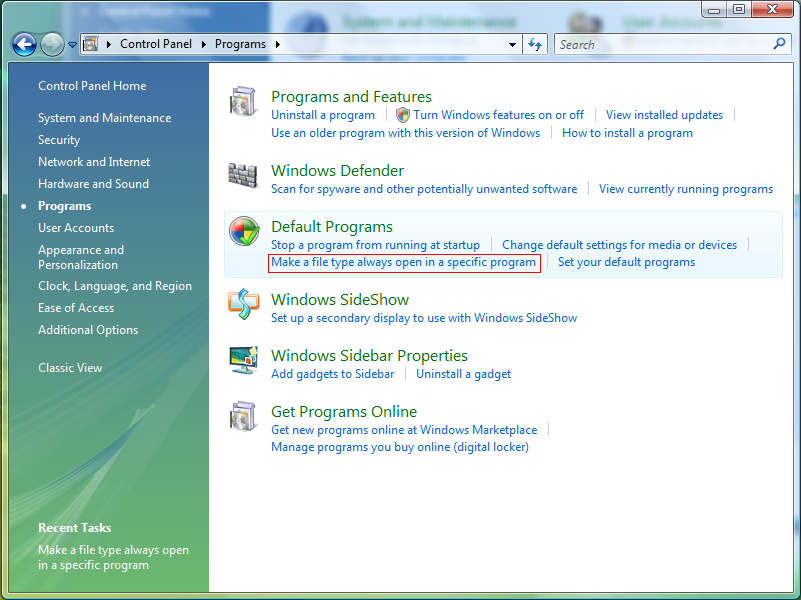This screenshot has height=600, width=801.
Task: Click the Default Programs icon
Action: point(244,231)
